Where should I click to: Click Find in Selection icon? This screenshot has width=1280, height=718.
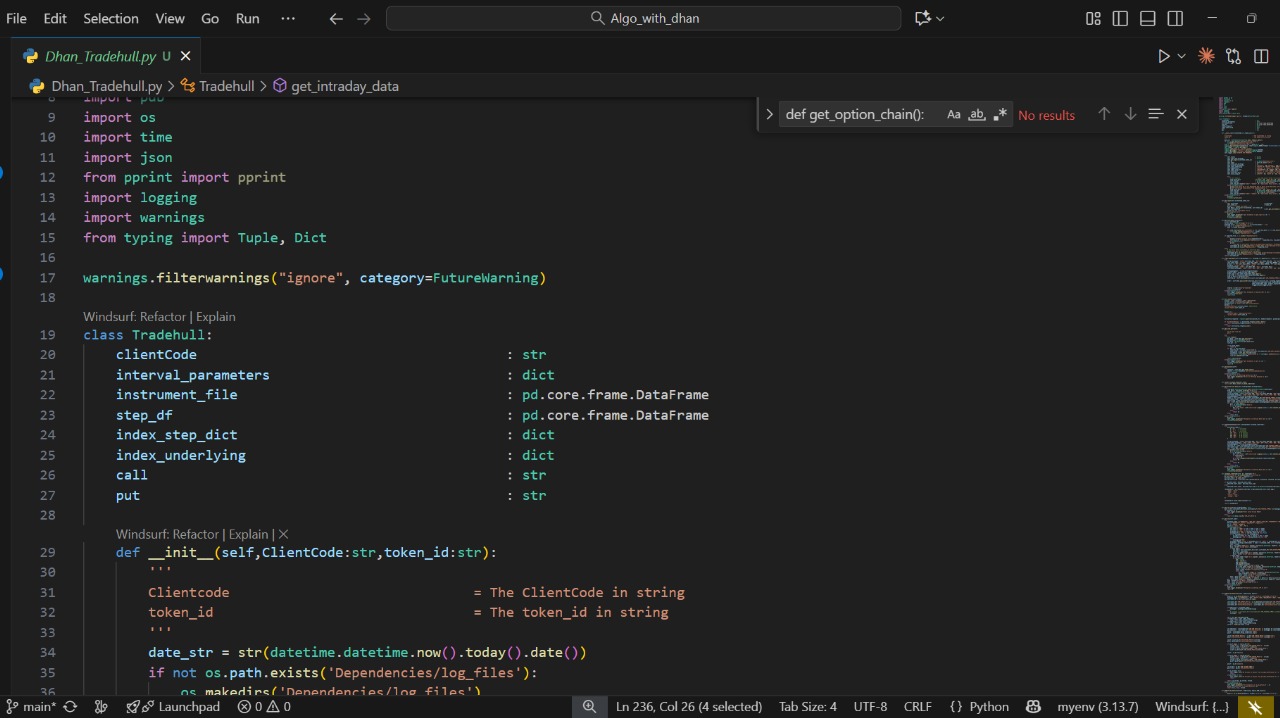tap(1156, 114)
